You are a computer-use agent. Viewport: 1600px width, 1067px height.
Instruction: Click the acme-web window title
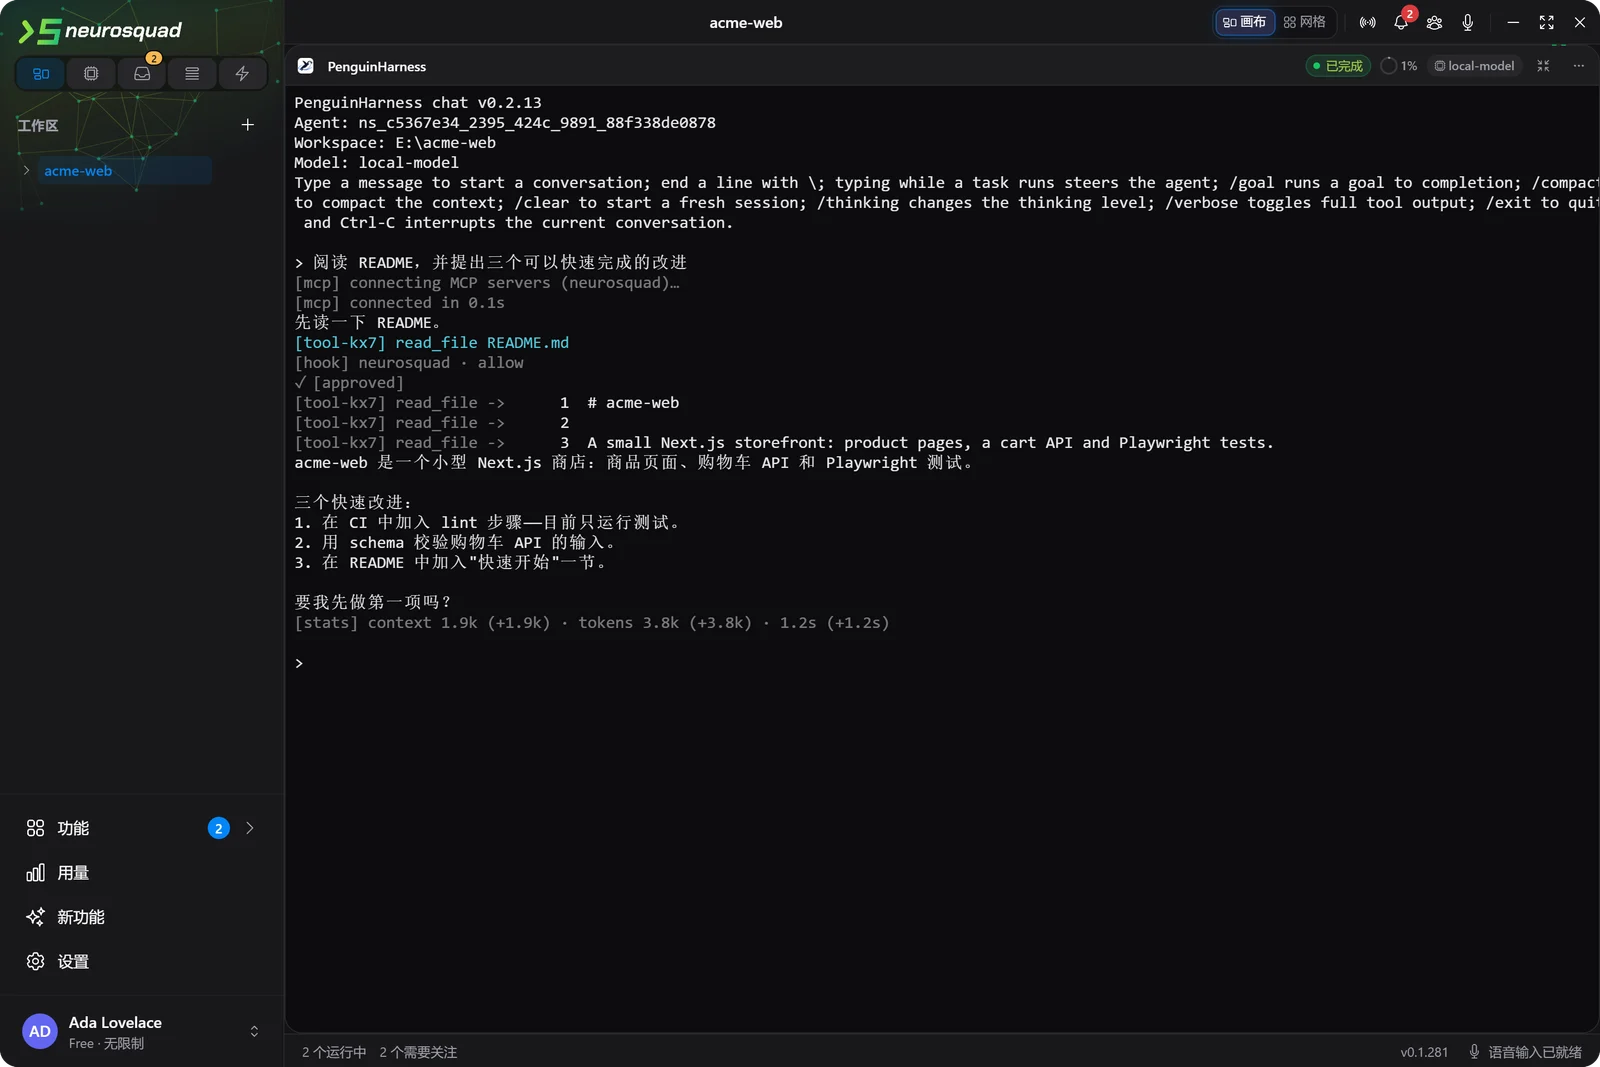point(746,22)
